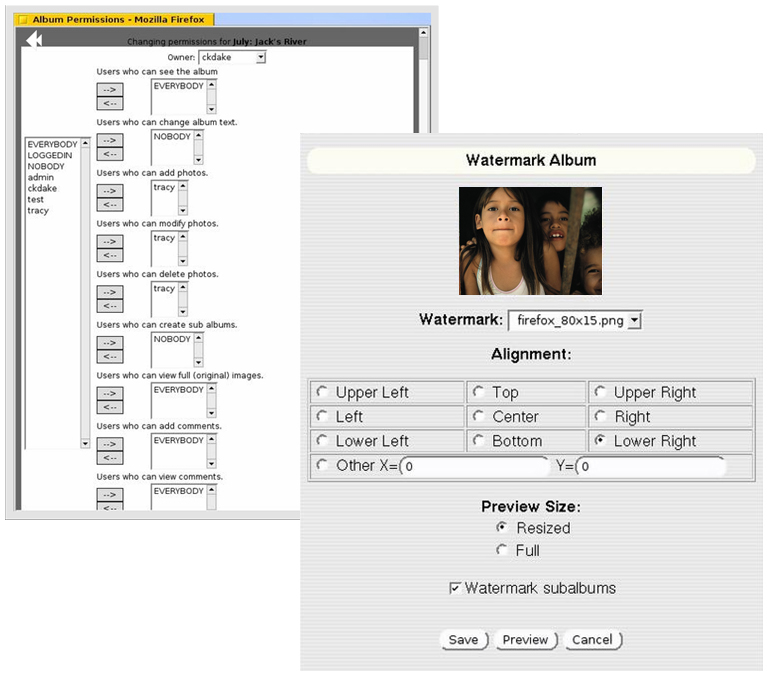Click scroll-up arrow of all-users list
Viewport: 767px width, 676px height.
(x=85, y=143)
